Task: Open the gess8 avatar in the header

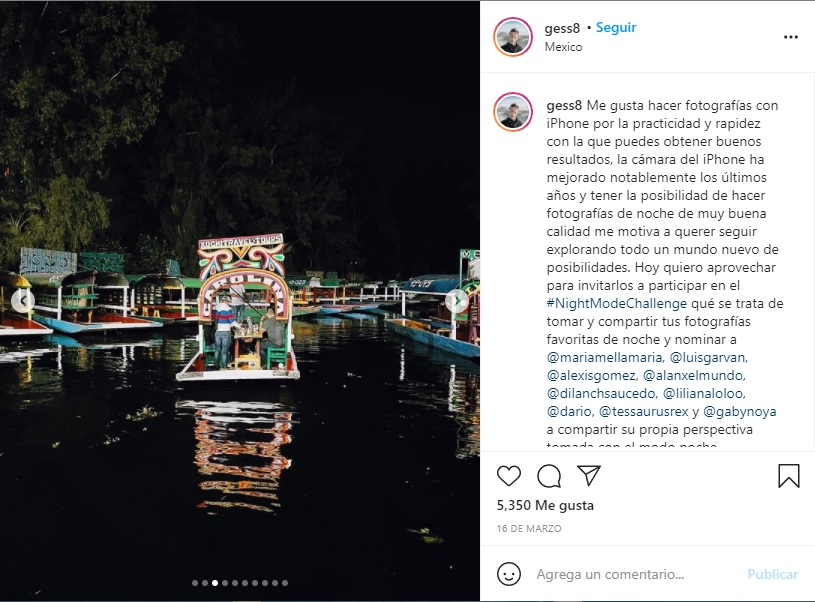Action: tap(512, 37)
